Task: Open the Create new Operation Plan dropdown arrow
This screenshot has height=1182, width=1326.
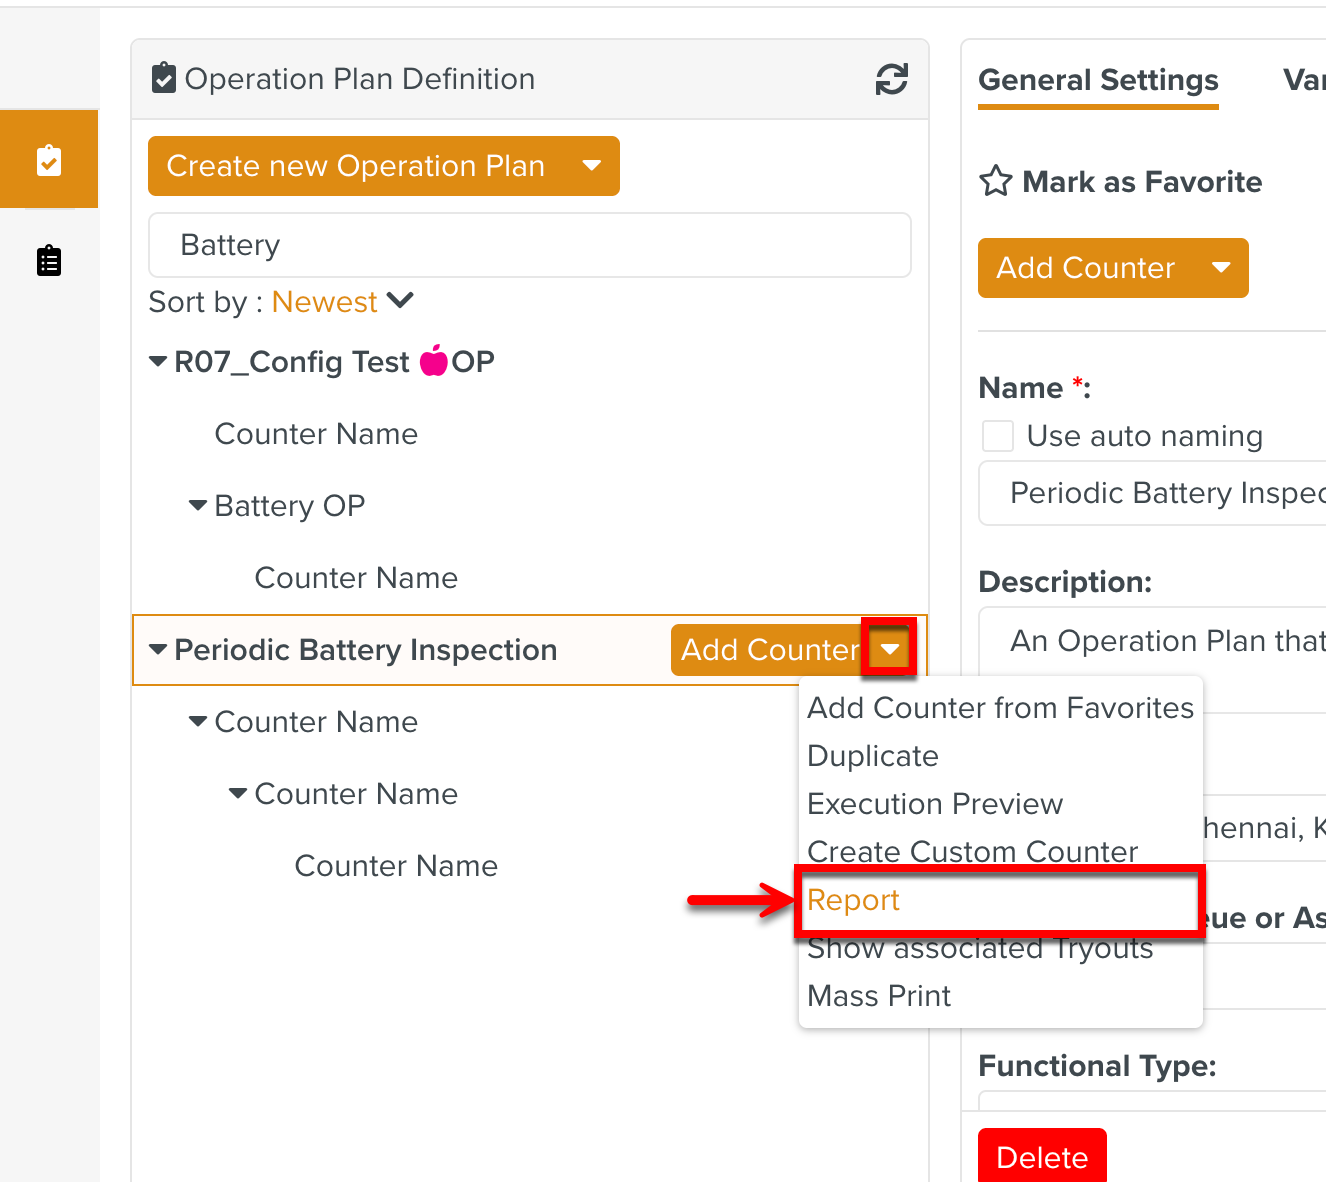Action: tap(592, 166)
